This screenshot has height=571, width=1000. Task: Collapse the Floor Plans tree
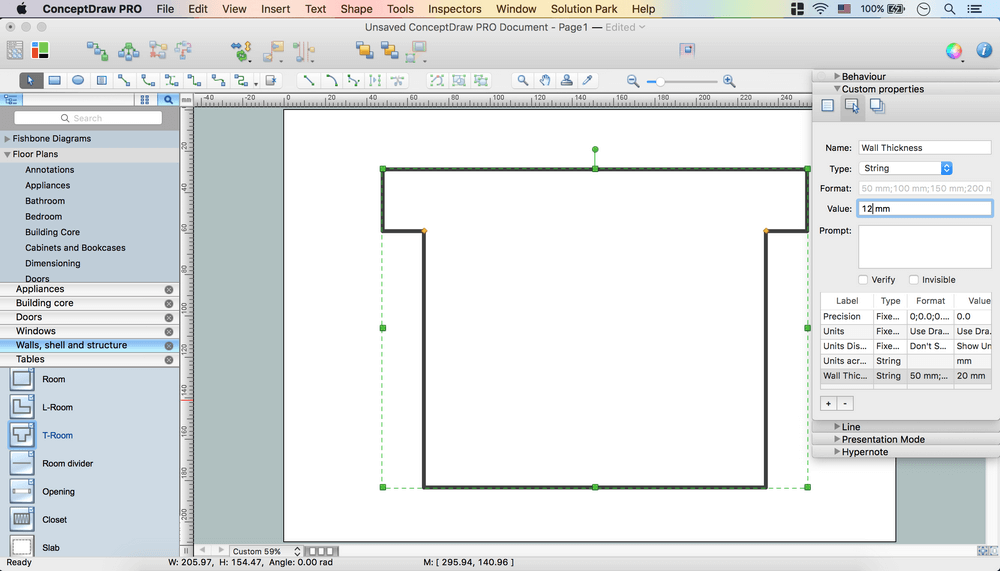[7, 154]
